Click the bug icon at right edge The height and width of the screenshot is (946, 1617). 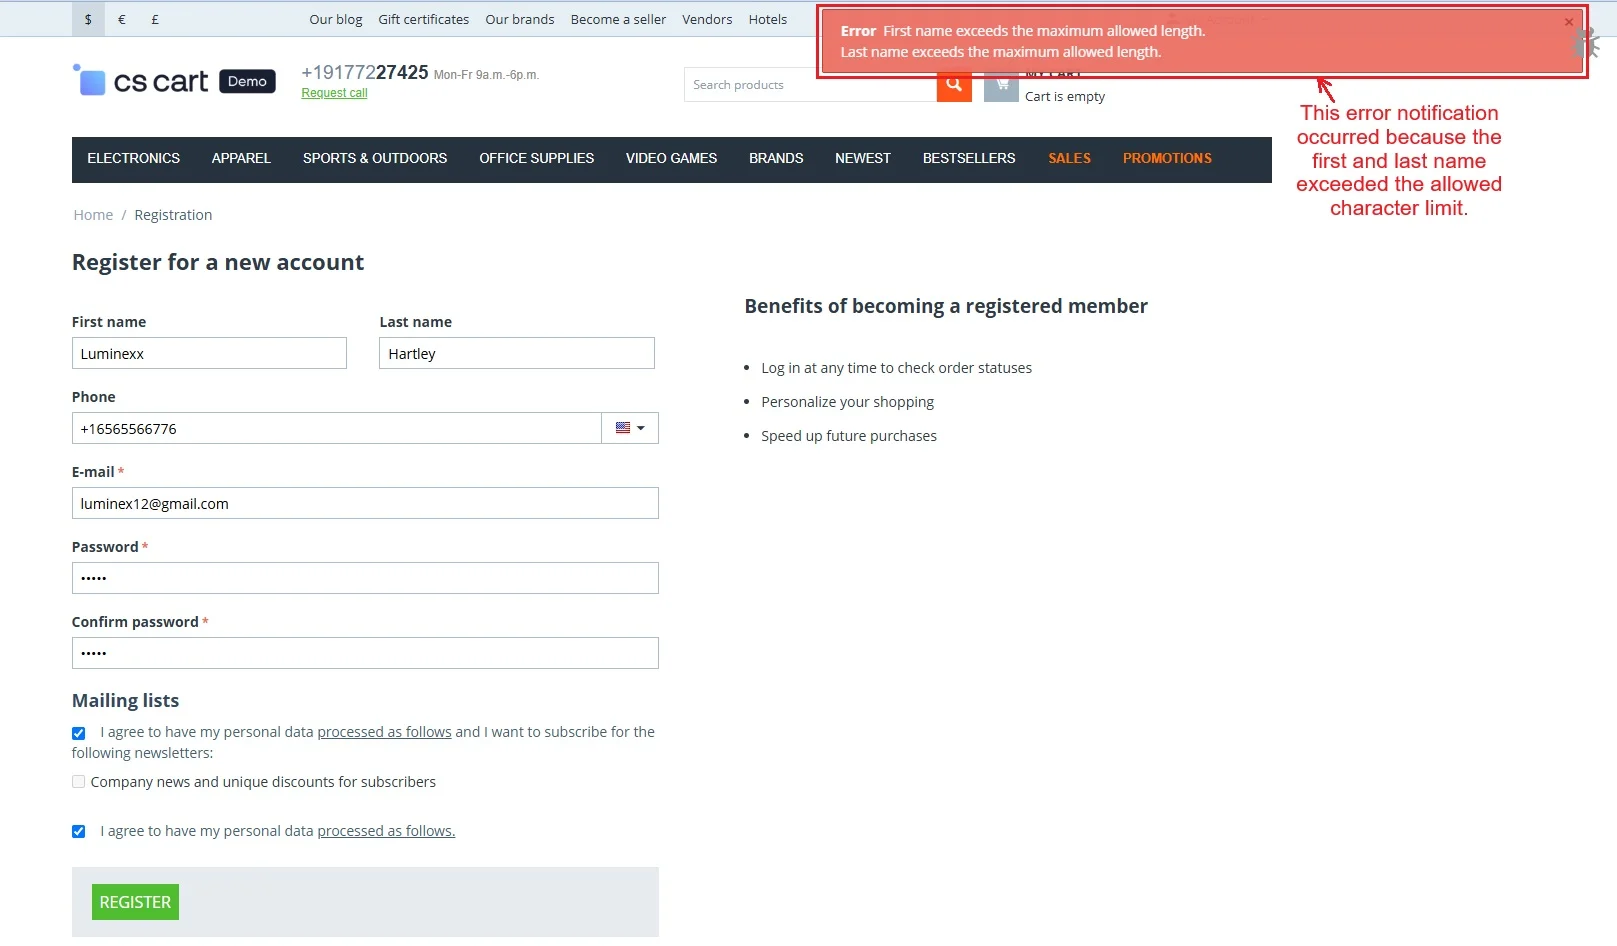[1587, 44]
